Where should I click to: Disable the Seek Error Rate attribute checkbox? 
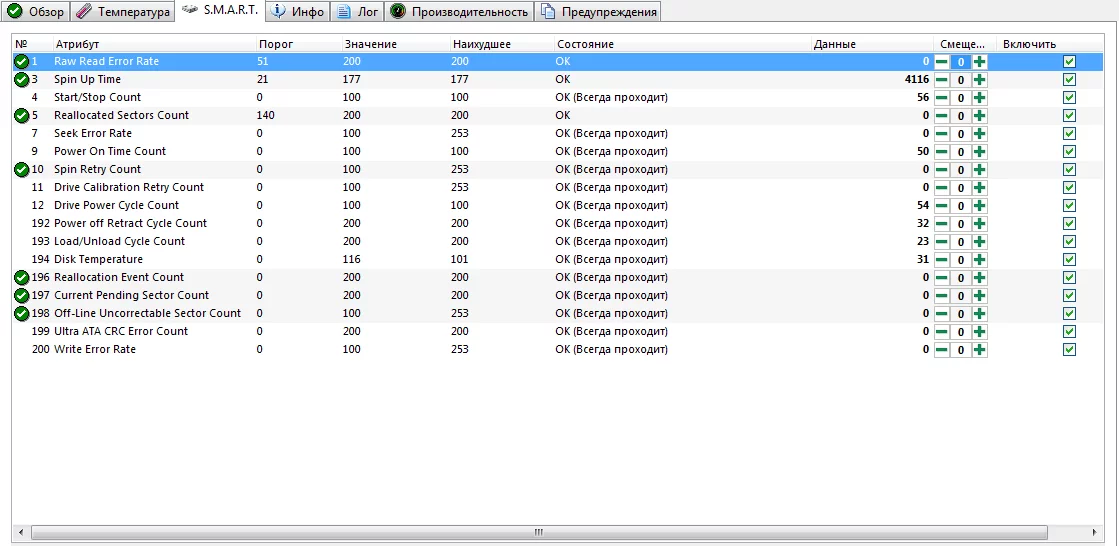pyautogui.click(x=1069, y=133)
